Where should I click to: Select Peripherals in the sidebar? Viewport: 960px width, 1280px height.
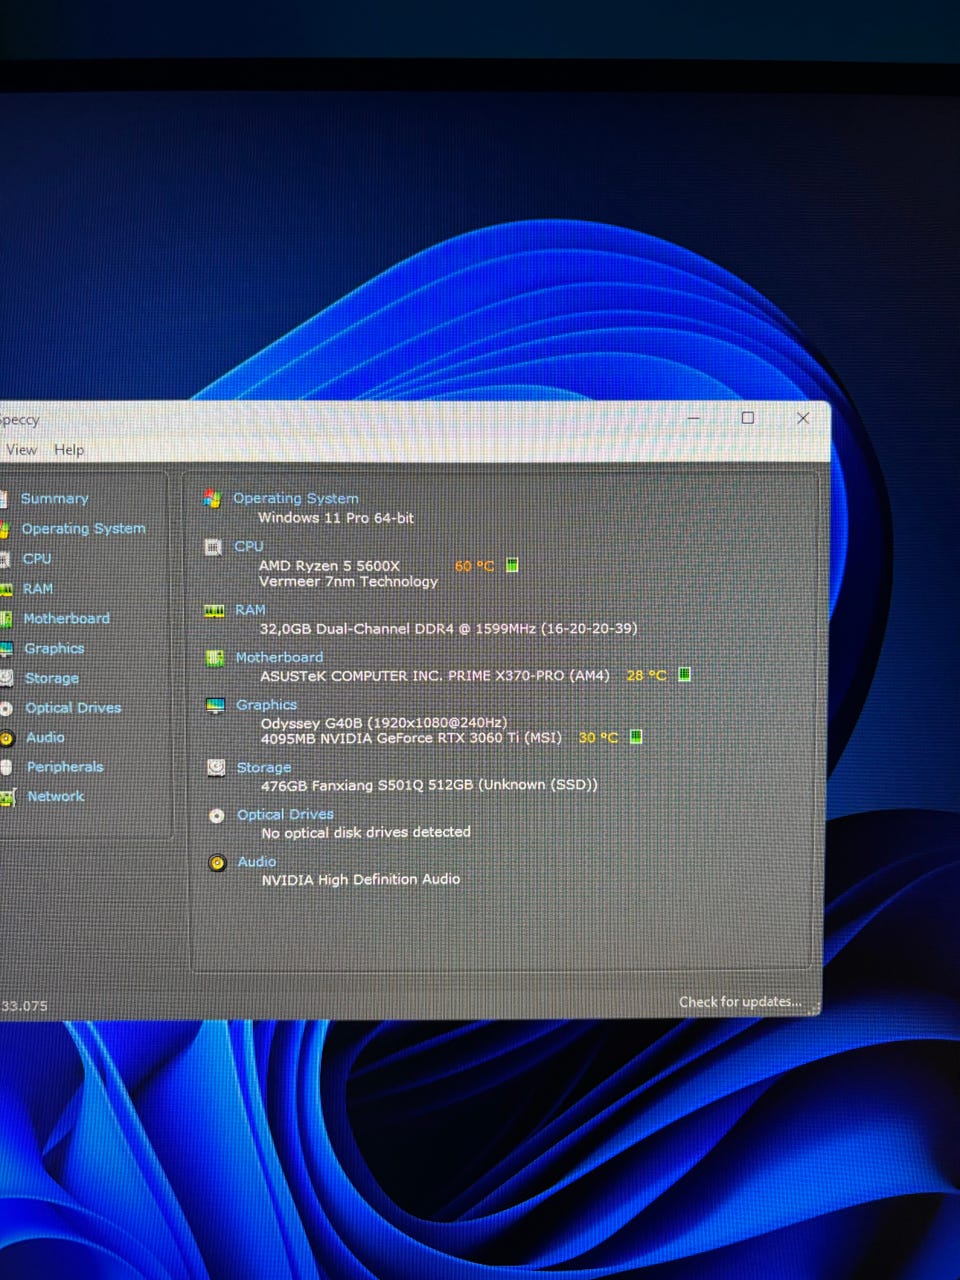click(65, 767)
